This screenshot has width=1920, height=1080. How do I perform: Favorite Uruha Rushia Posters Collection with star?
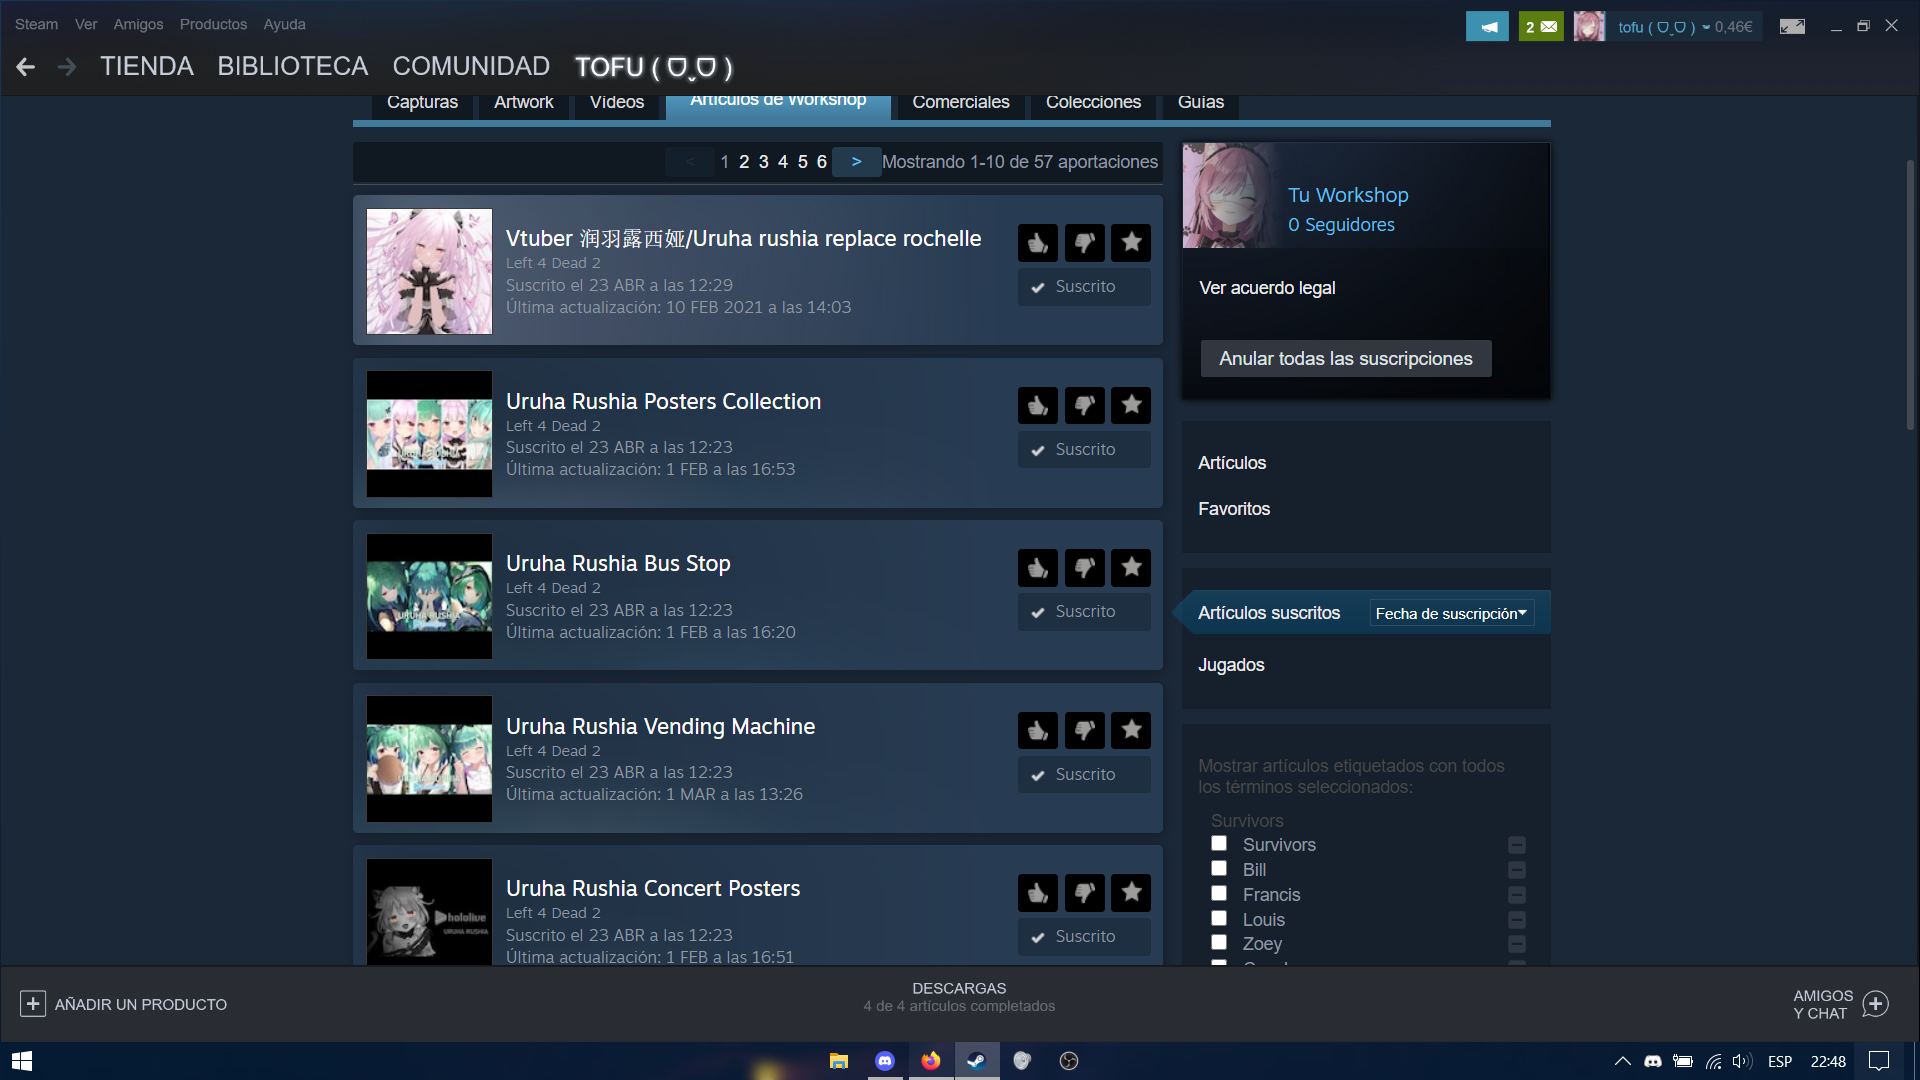[1131, 406]
